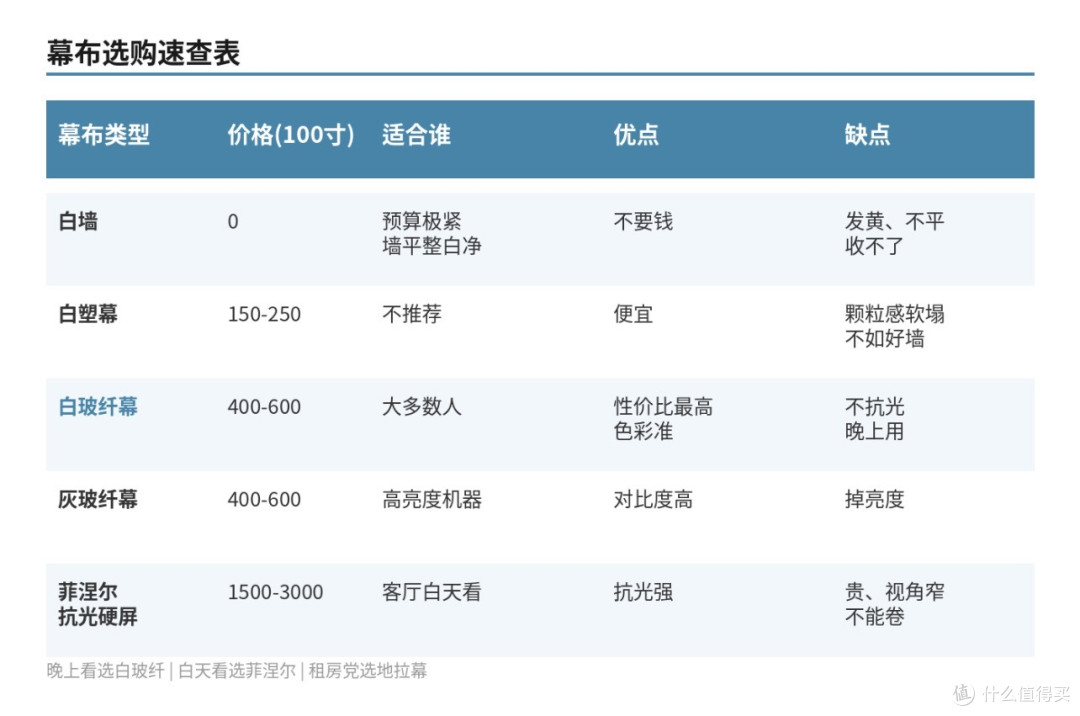The height and width of the screenshot is (716, 1080).
Task: Click the 适合谁 column header
Action: coord(416,134)
